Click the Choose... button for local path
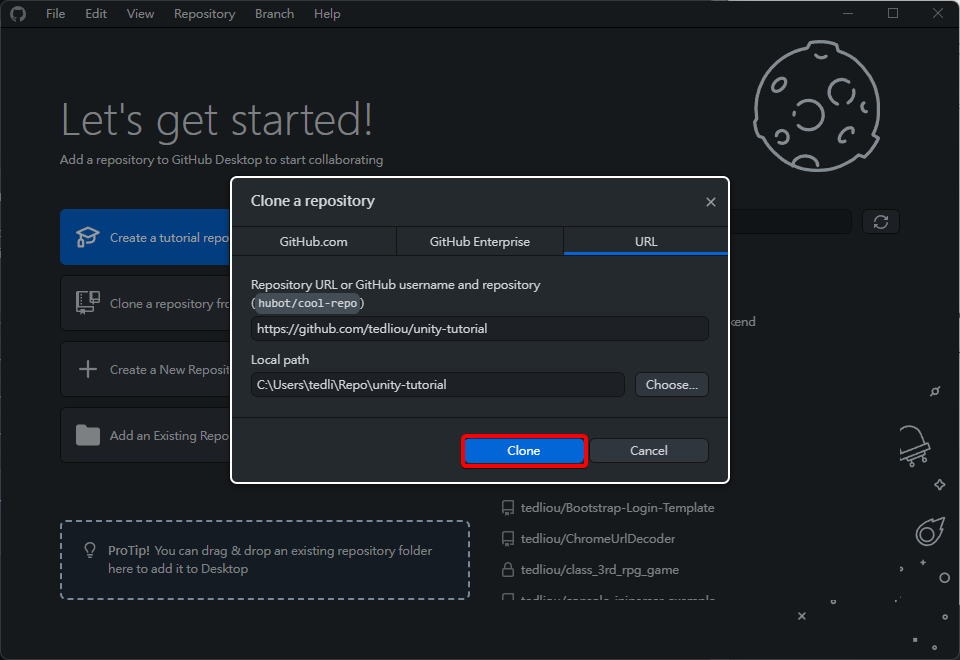Viewport: 960px width, 660px height. (672, 384)
